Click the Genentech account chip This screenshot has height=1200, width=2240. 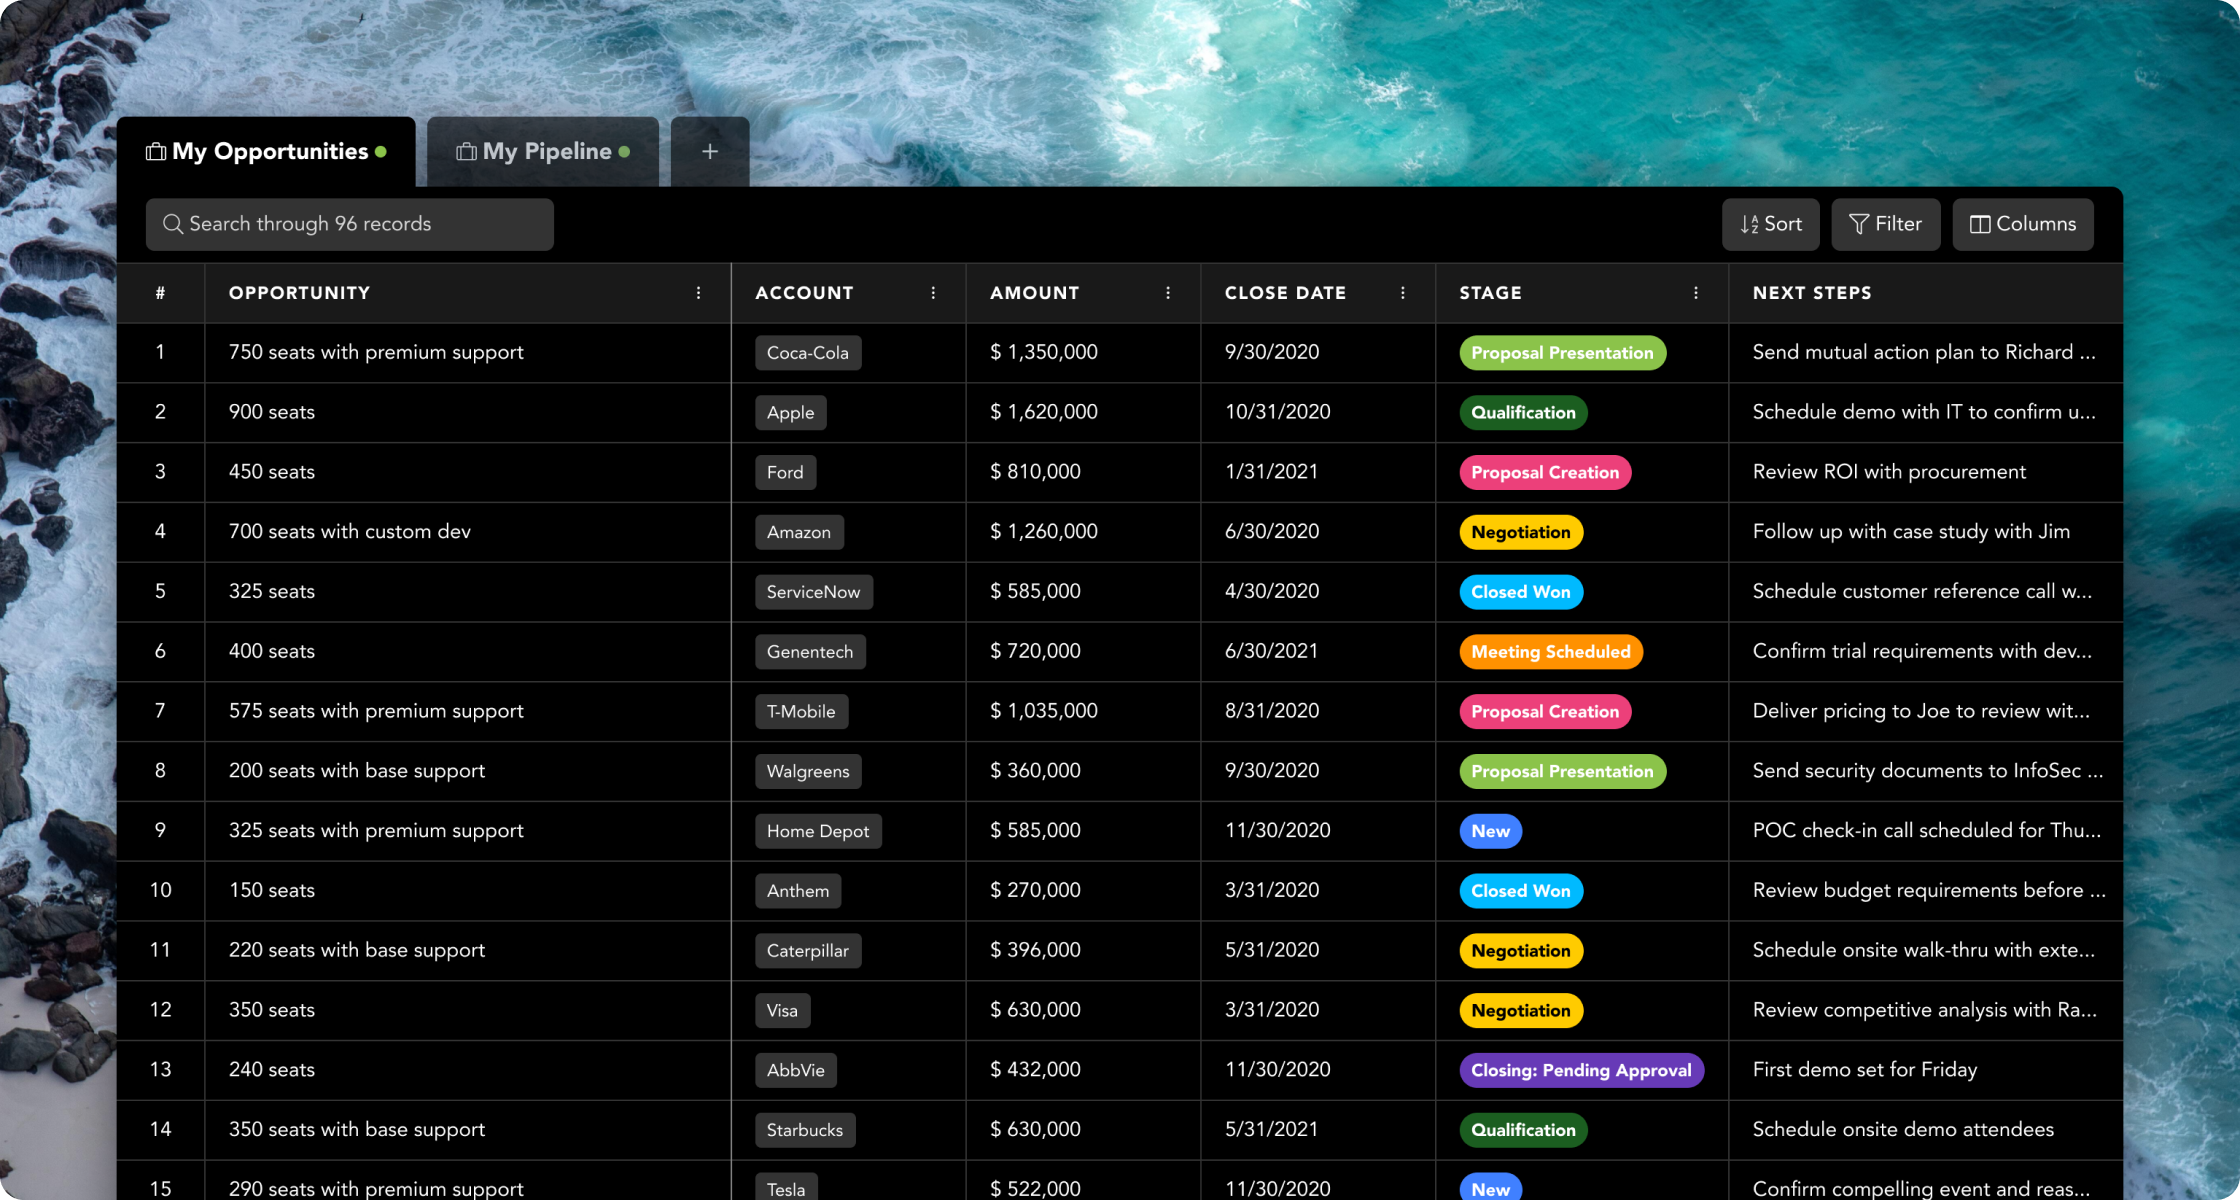point(809,652)
